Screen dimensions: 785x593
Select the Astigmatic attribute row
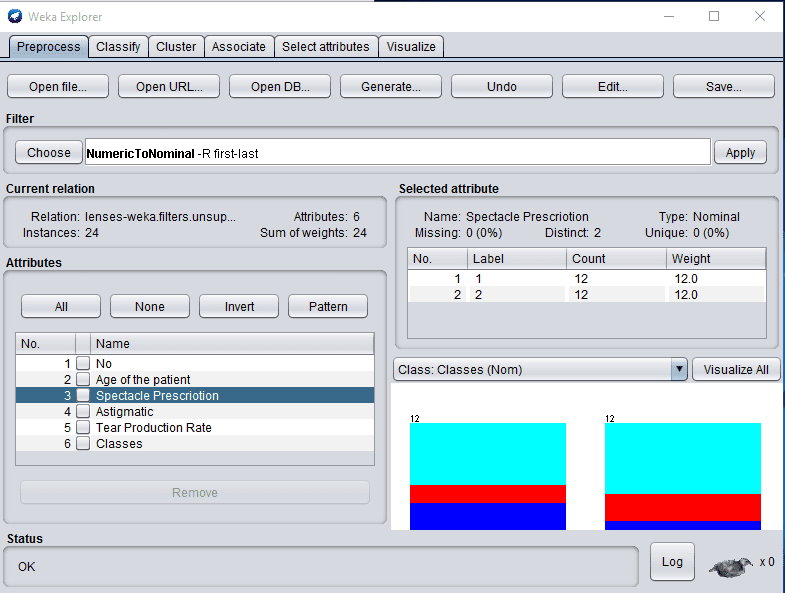(x=195, y=411)
